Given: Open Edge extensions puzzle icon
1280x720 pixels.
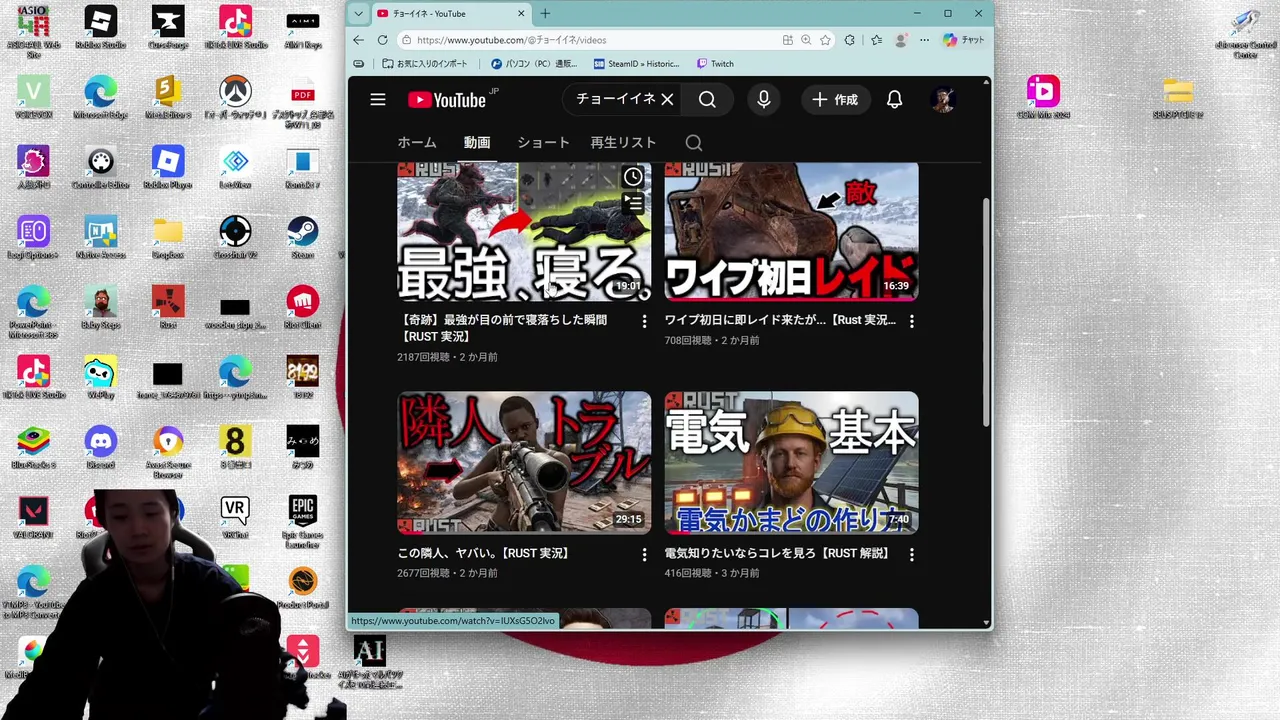Looking at the screenshot, I should pyautogui.click(x=850, y=40).
